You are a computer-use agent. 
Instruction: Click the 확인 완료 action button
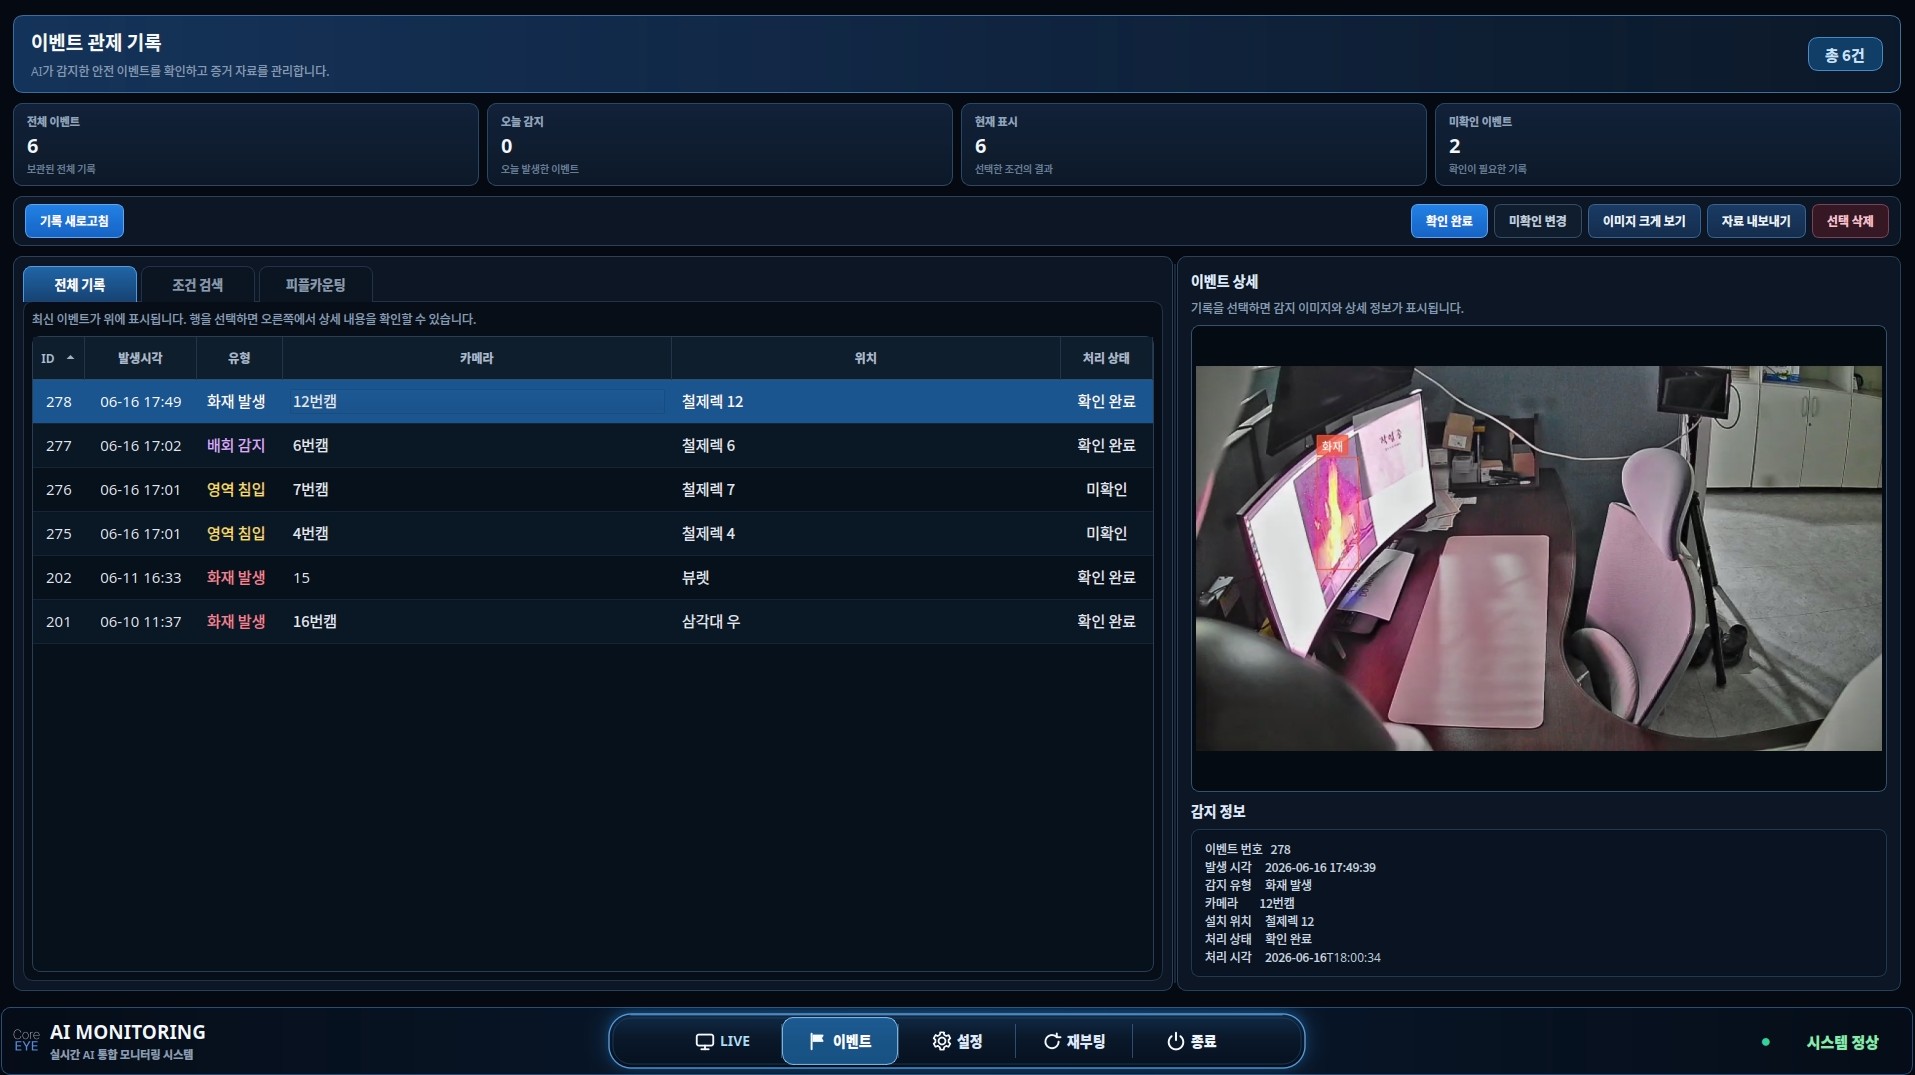[1449, 221]
